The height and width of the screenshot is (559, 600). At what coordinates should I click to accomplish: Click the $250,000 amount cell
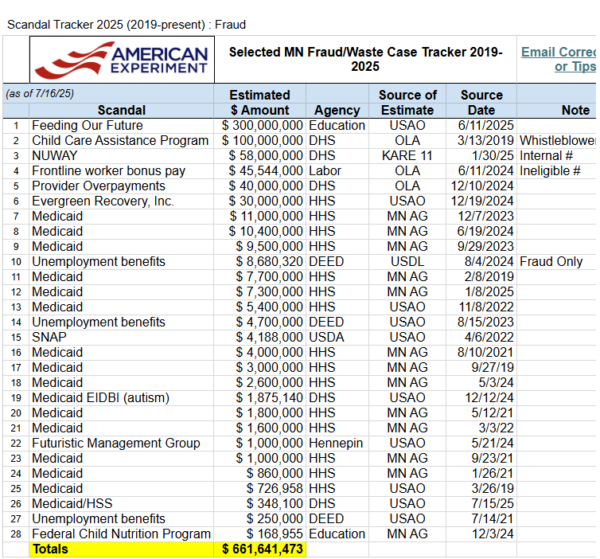[x=259, y=519]
